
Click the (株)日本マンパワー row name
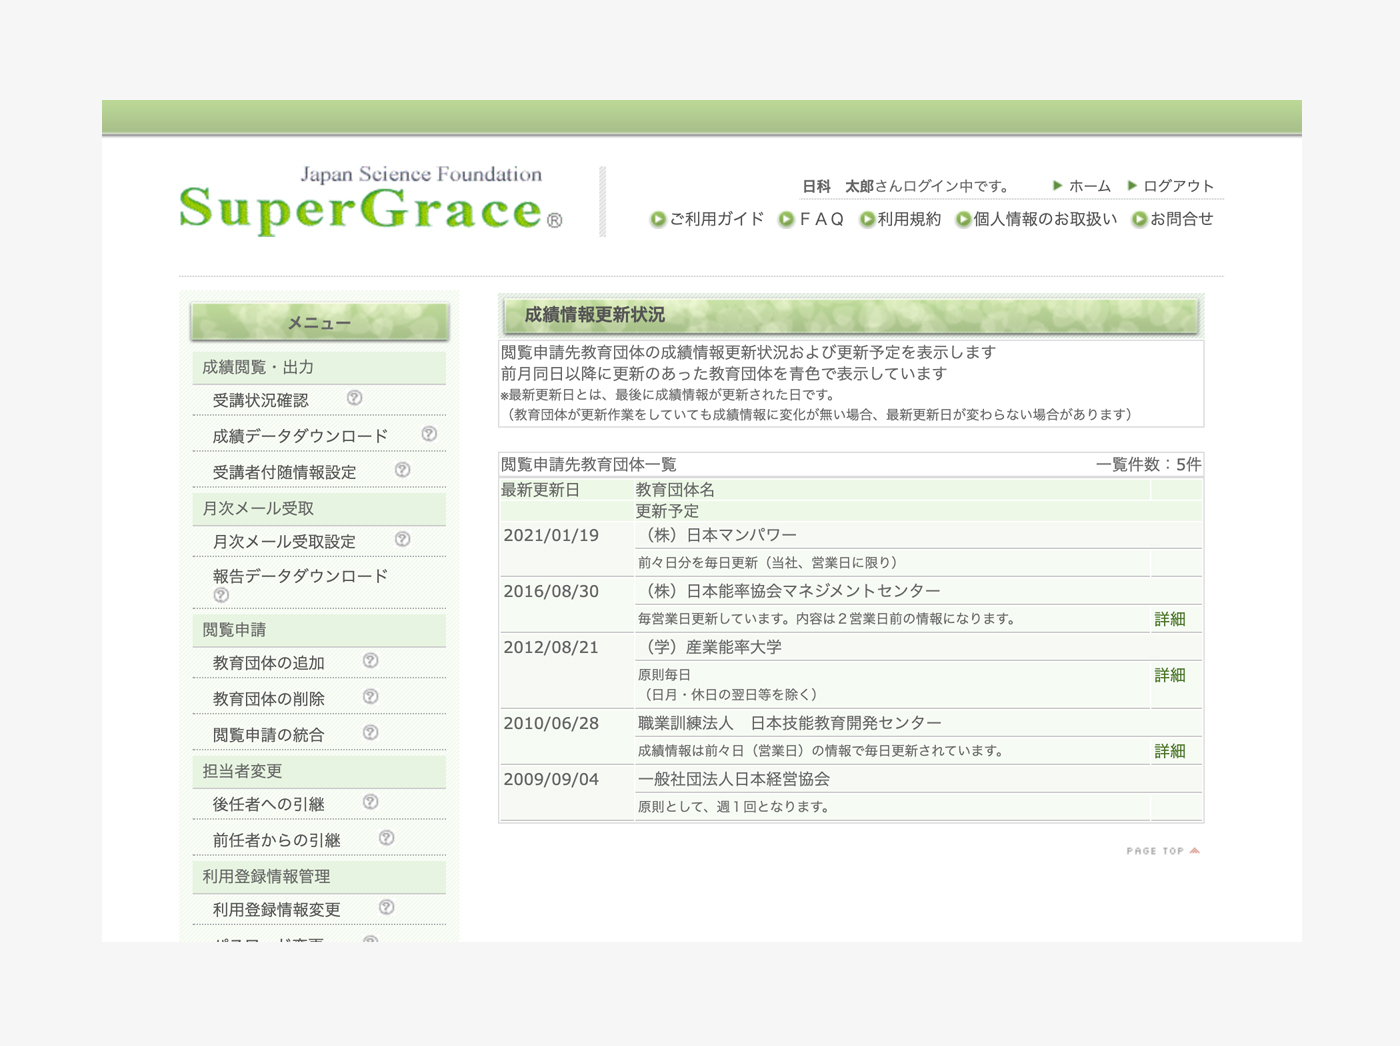717,535
